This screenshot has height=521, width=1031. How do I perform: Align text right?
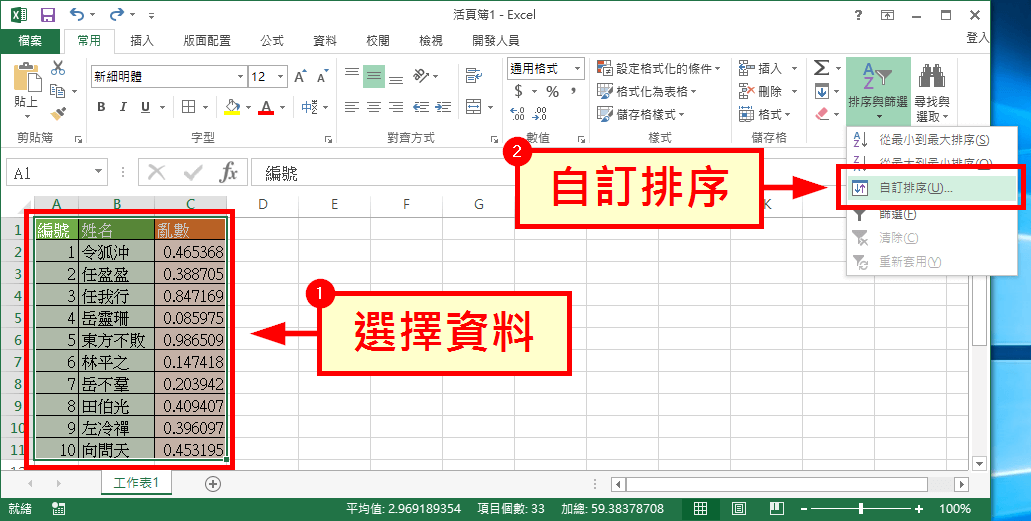tap(395, 107)
